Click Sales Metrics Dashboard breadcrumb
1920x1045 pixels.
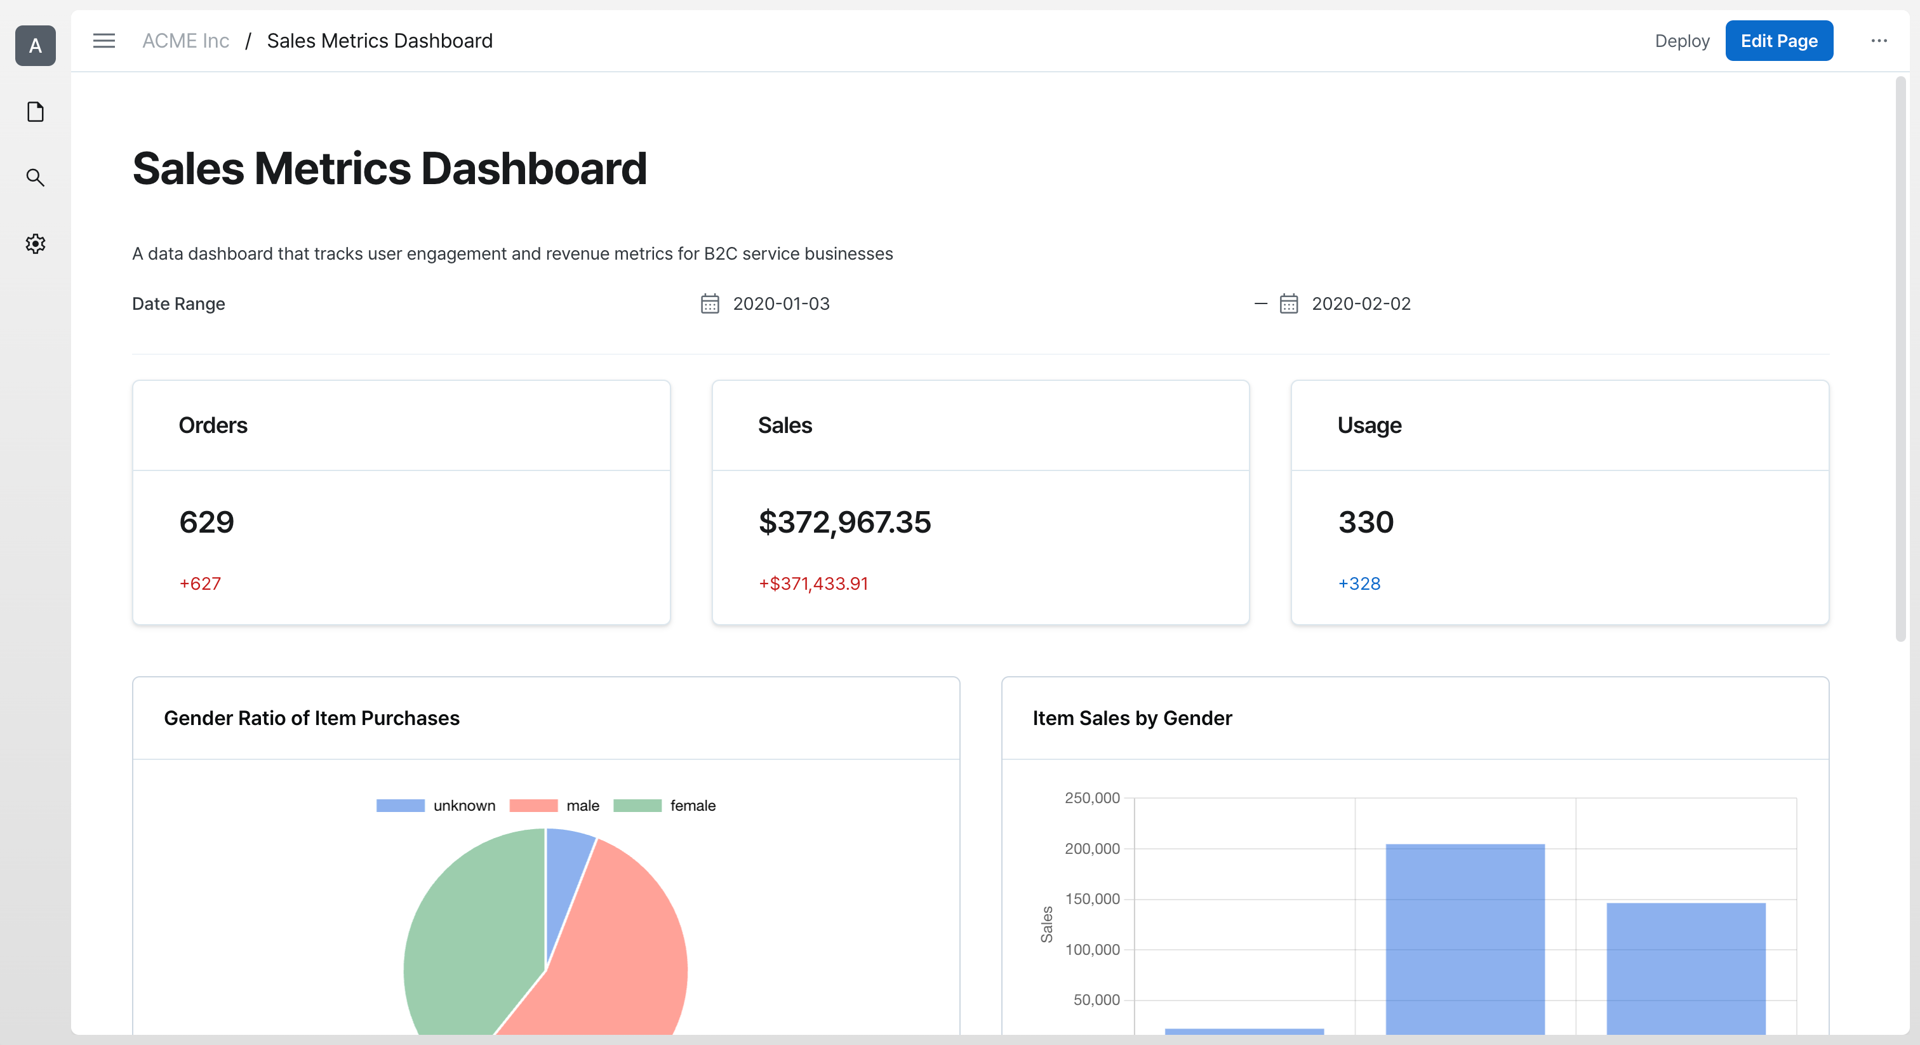(380, 41)
